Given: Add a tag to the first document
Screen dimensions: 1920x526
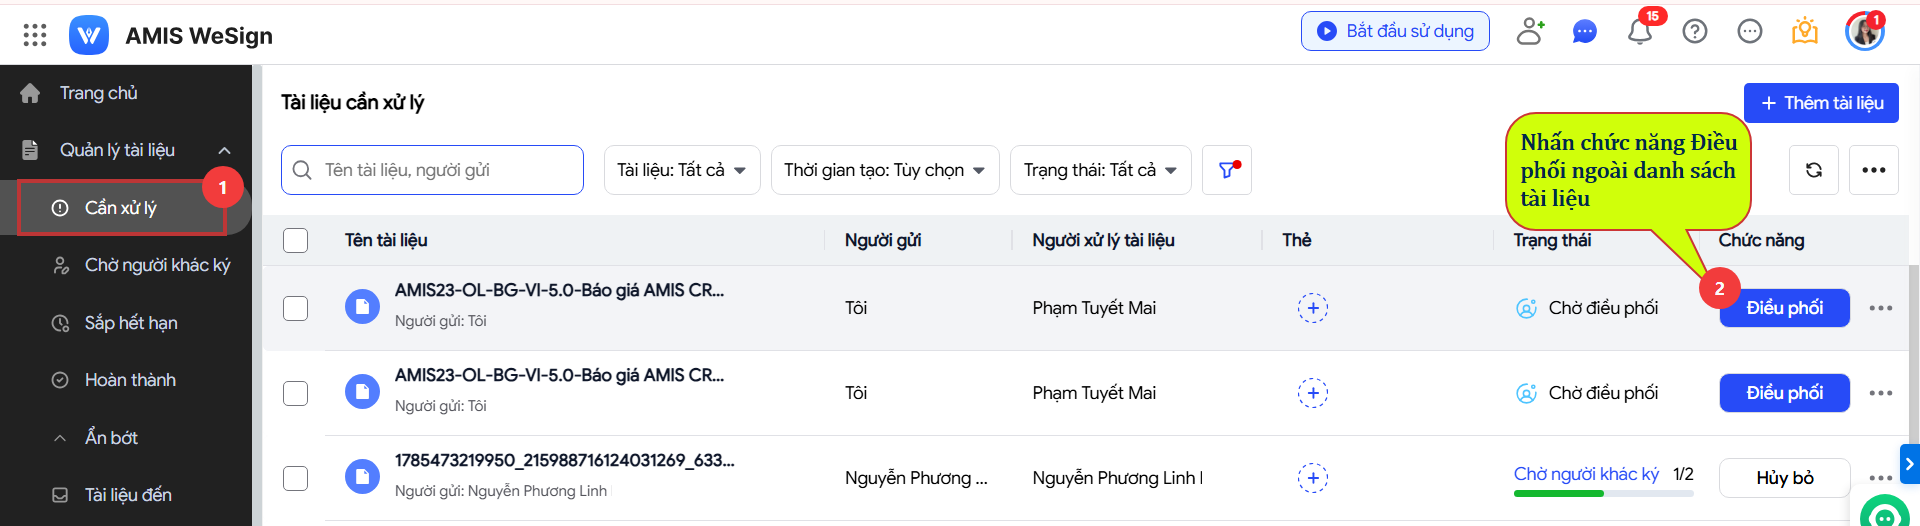Looking at the screenshot, I should [1313, 308].
